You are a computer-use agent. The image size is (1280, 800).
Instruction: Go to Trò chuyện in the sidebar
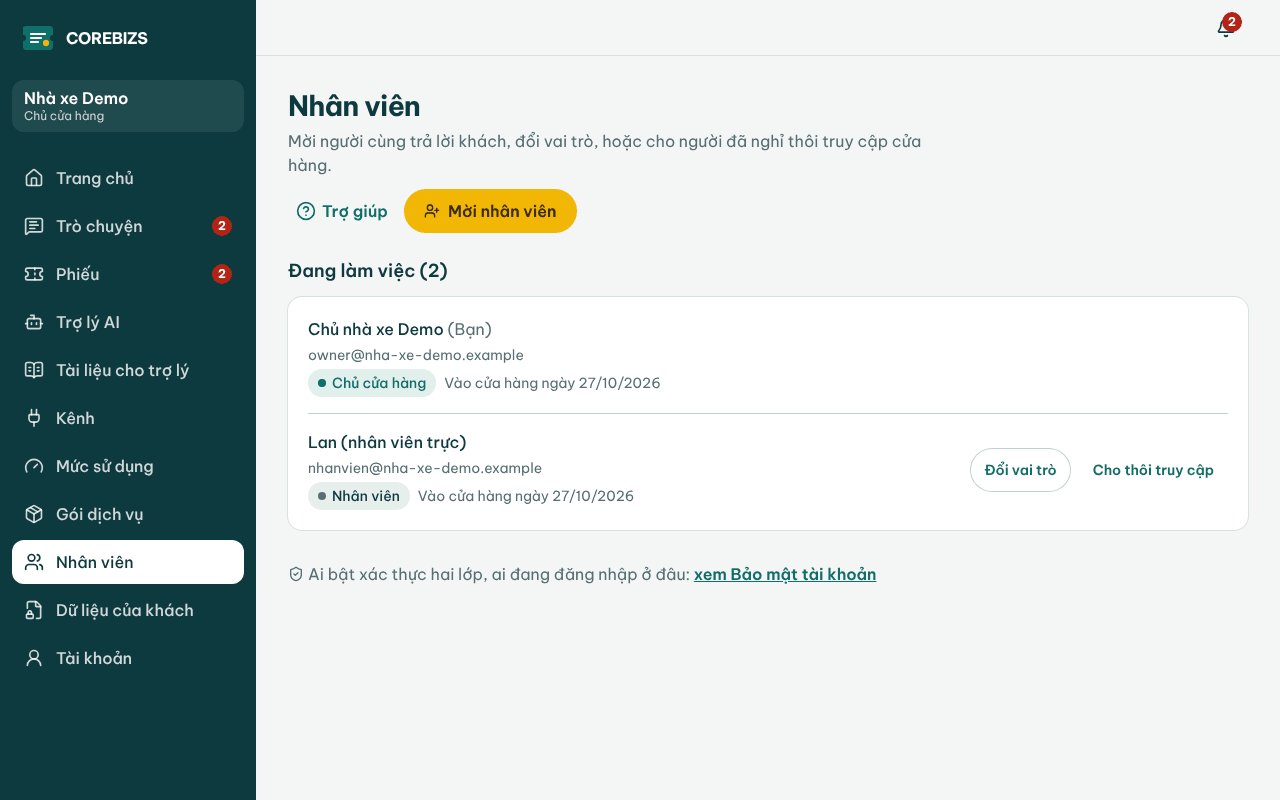click(128, 226)
